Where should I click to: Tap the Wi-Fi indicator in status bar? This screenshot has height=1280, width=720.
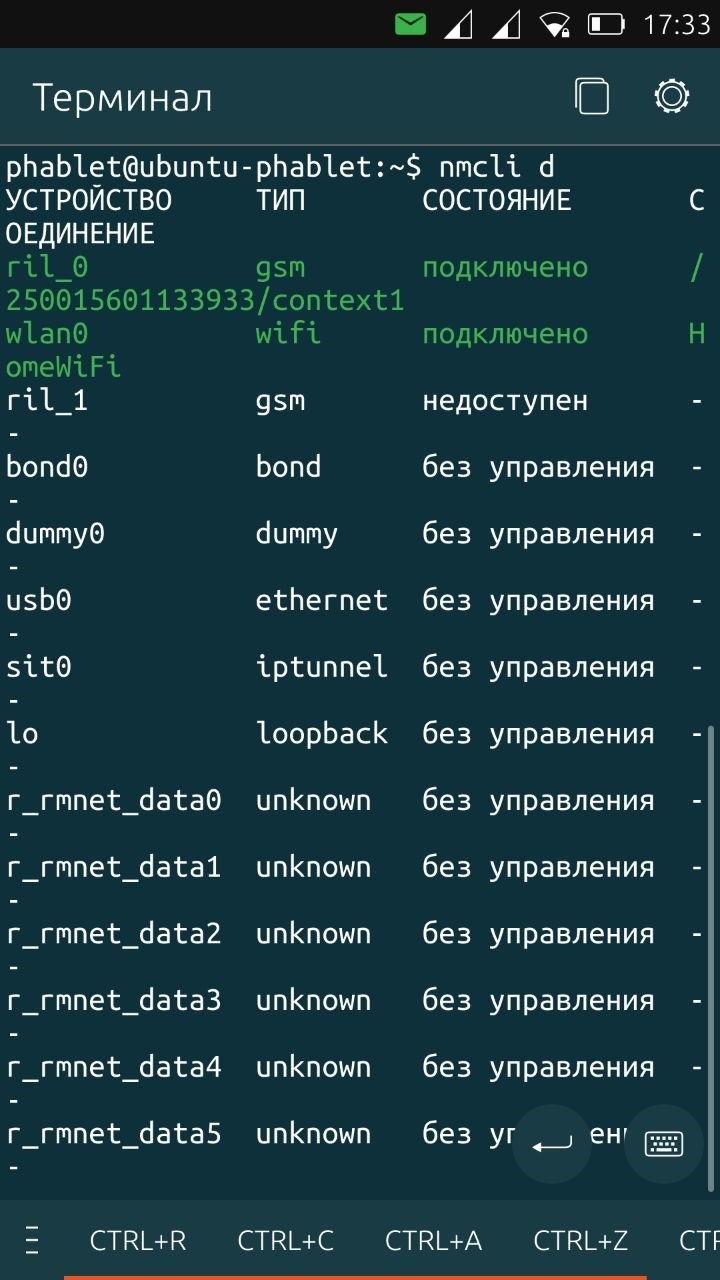553,24
